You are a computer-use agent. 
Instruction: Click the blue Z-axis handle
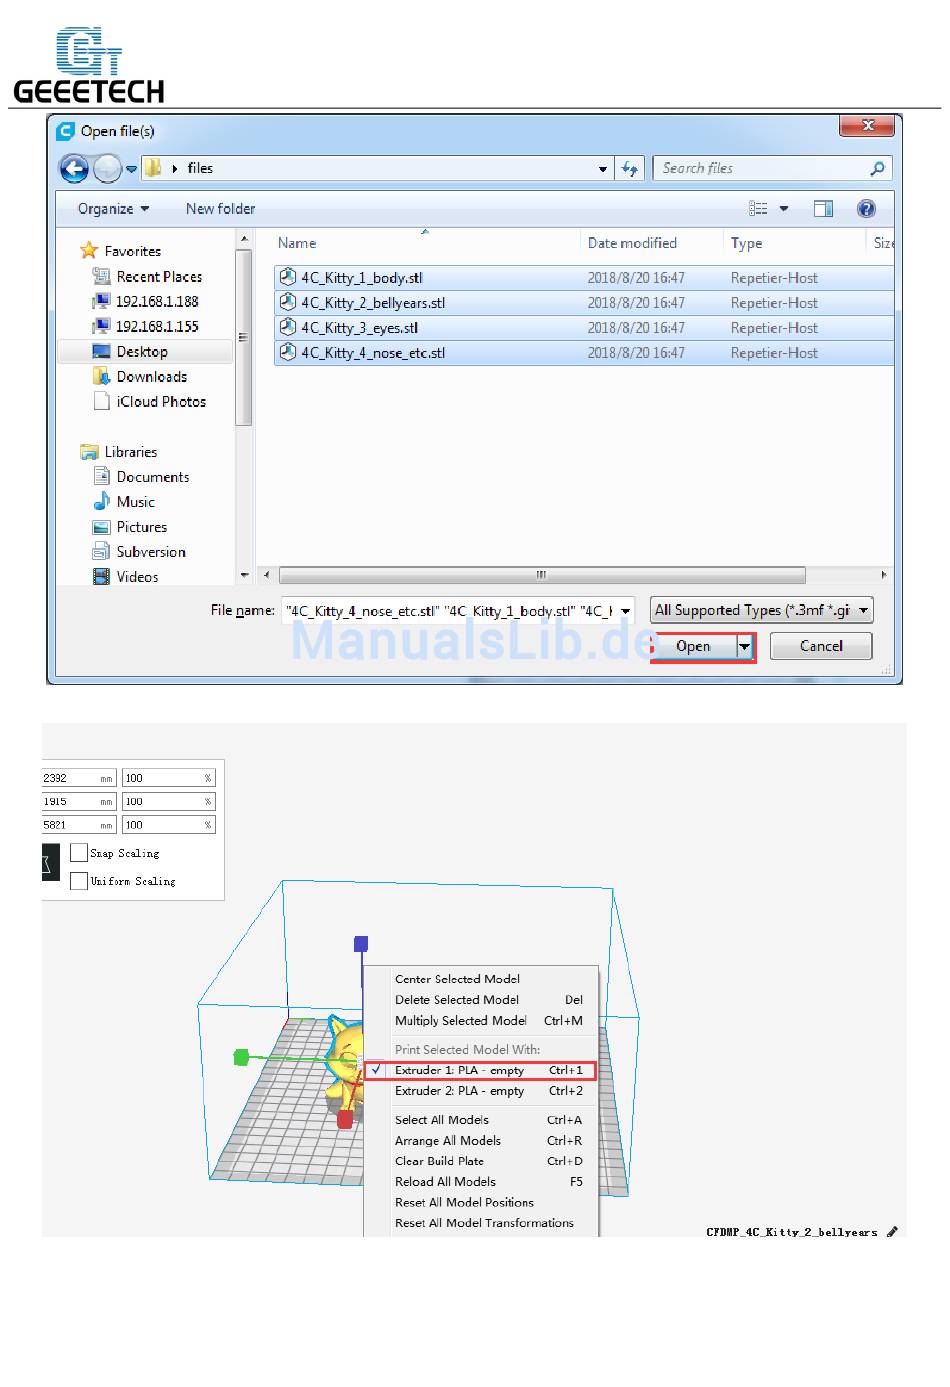click(x=361, y=943)
